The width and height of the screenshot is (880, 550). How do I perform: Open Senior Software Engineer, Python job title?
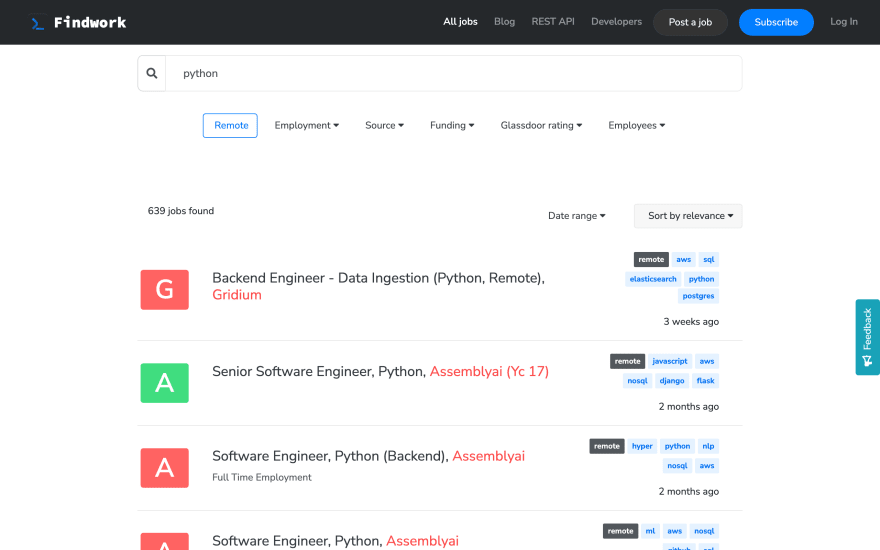tap(319, 372)
